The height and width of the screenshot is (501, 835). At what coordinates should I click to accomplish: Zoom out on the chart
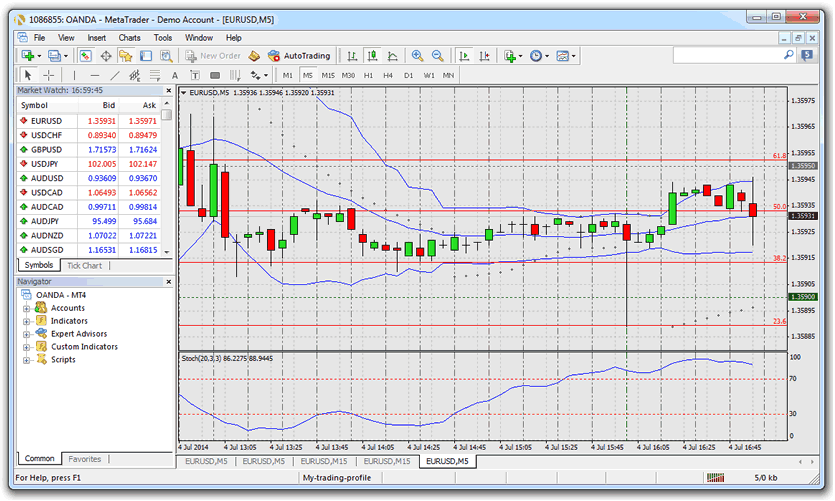click(x=438, y=56)
